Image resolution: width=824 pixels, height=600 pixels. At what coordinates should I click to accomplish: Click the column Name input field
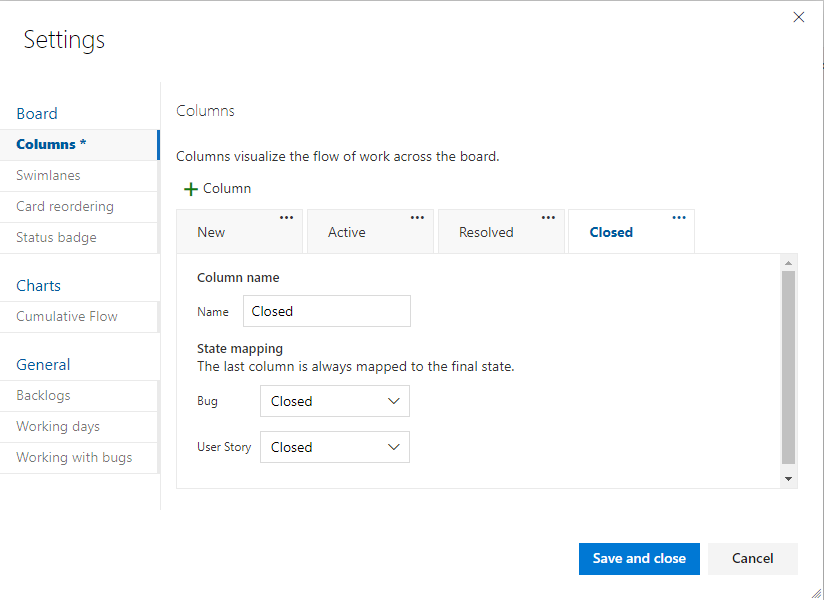point(327,311)
